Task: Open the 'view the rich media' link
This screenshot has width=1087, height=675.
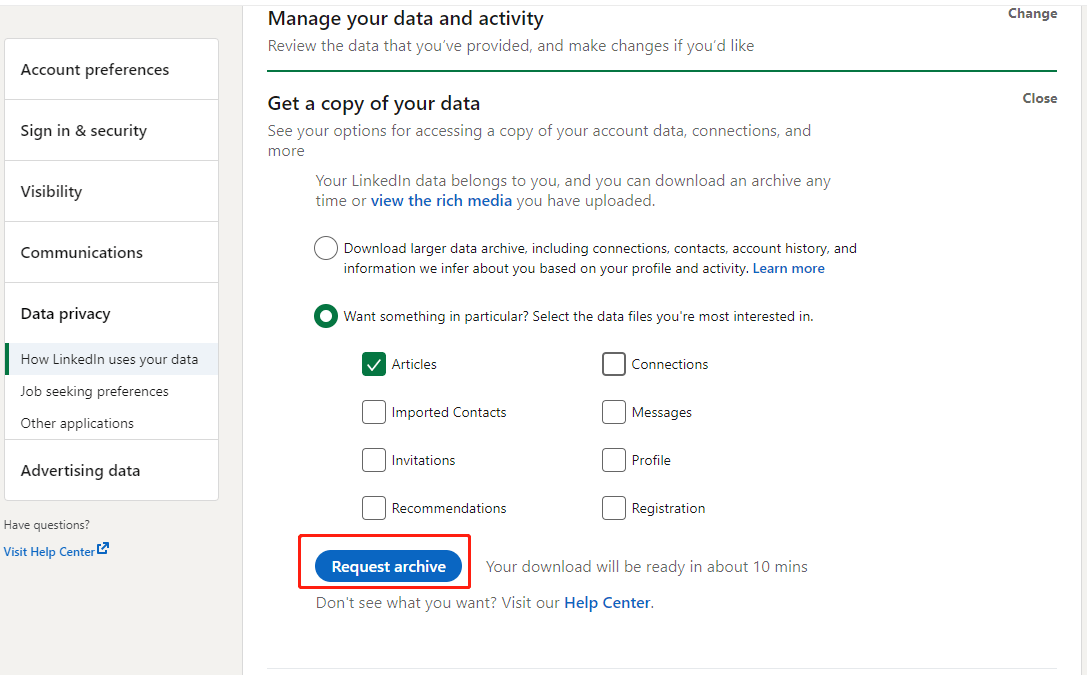Action: click(441, 200)
